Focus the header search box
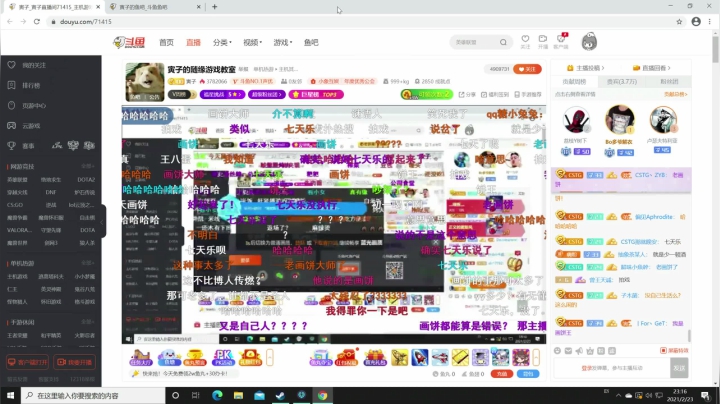The width and height of the screenshot is (720, 404). click(x=475, y=42)
